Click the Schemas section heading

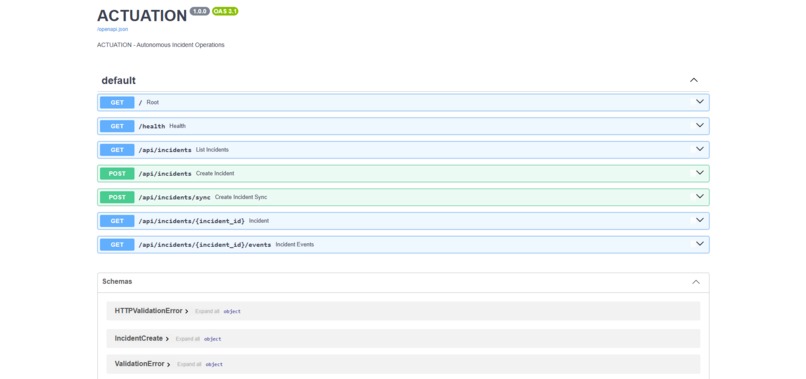click(117, 281)
